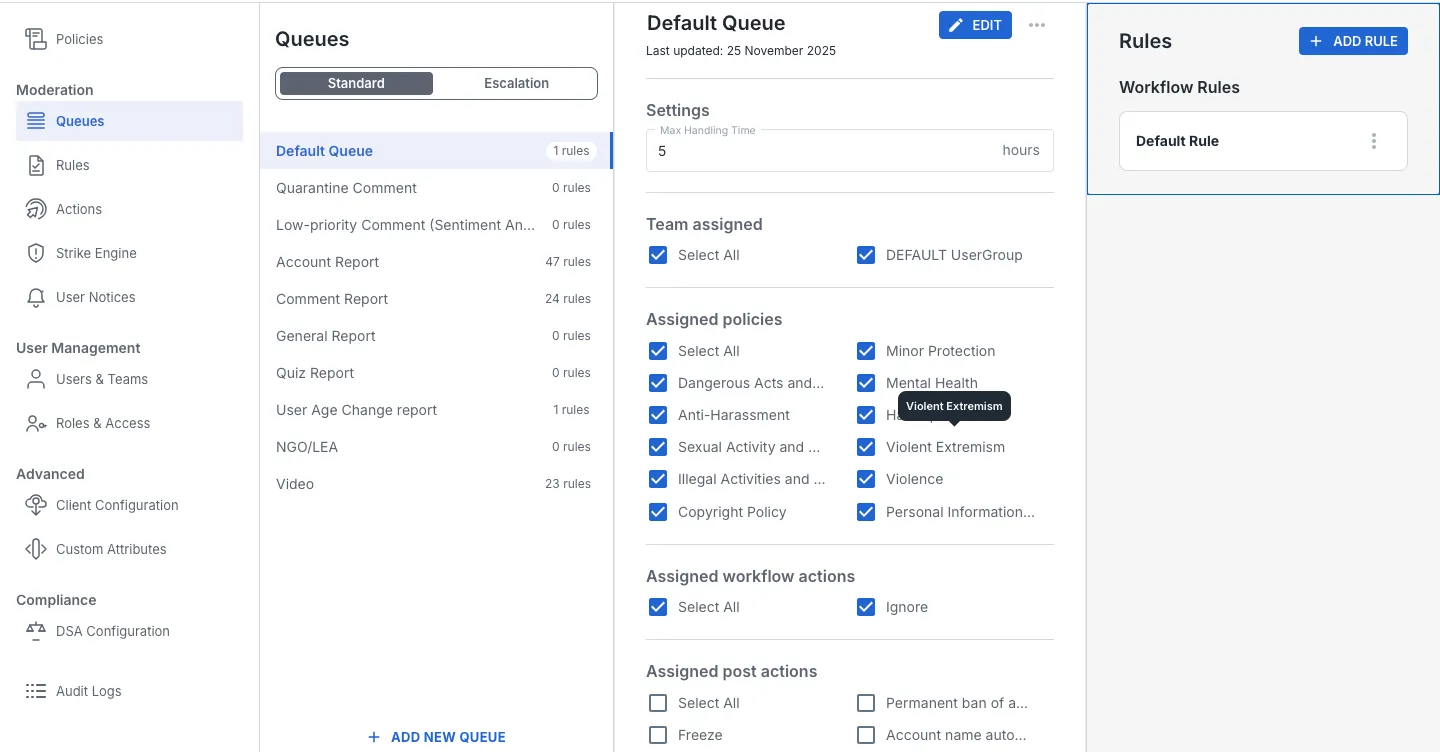Toggle the Violence policy checkbox
This screenshot has height=752, width=1440.
point(866,479)
